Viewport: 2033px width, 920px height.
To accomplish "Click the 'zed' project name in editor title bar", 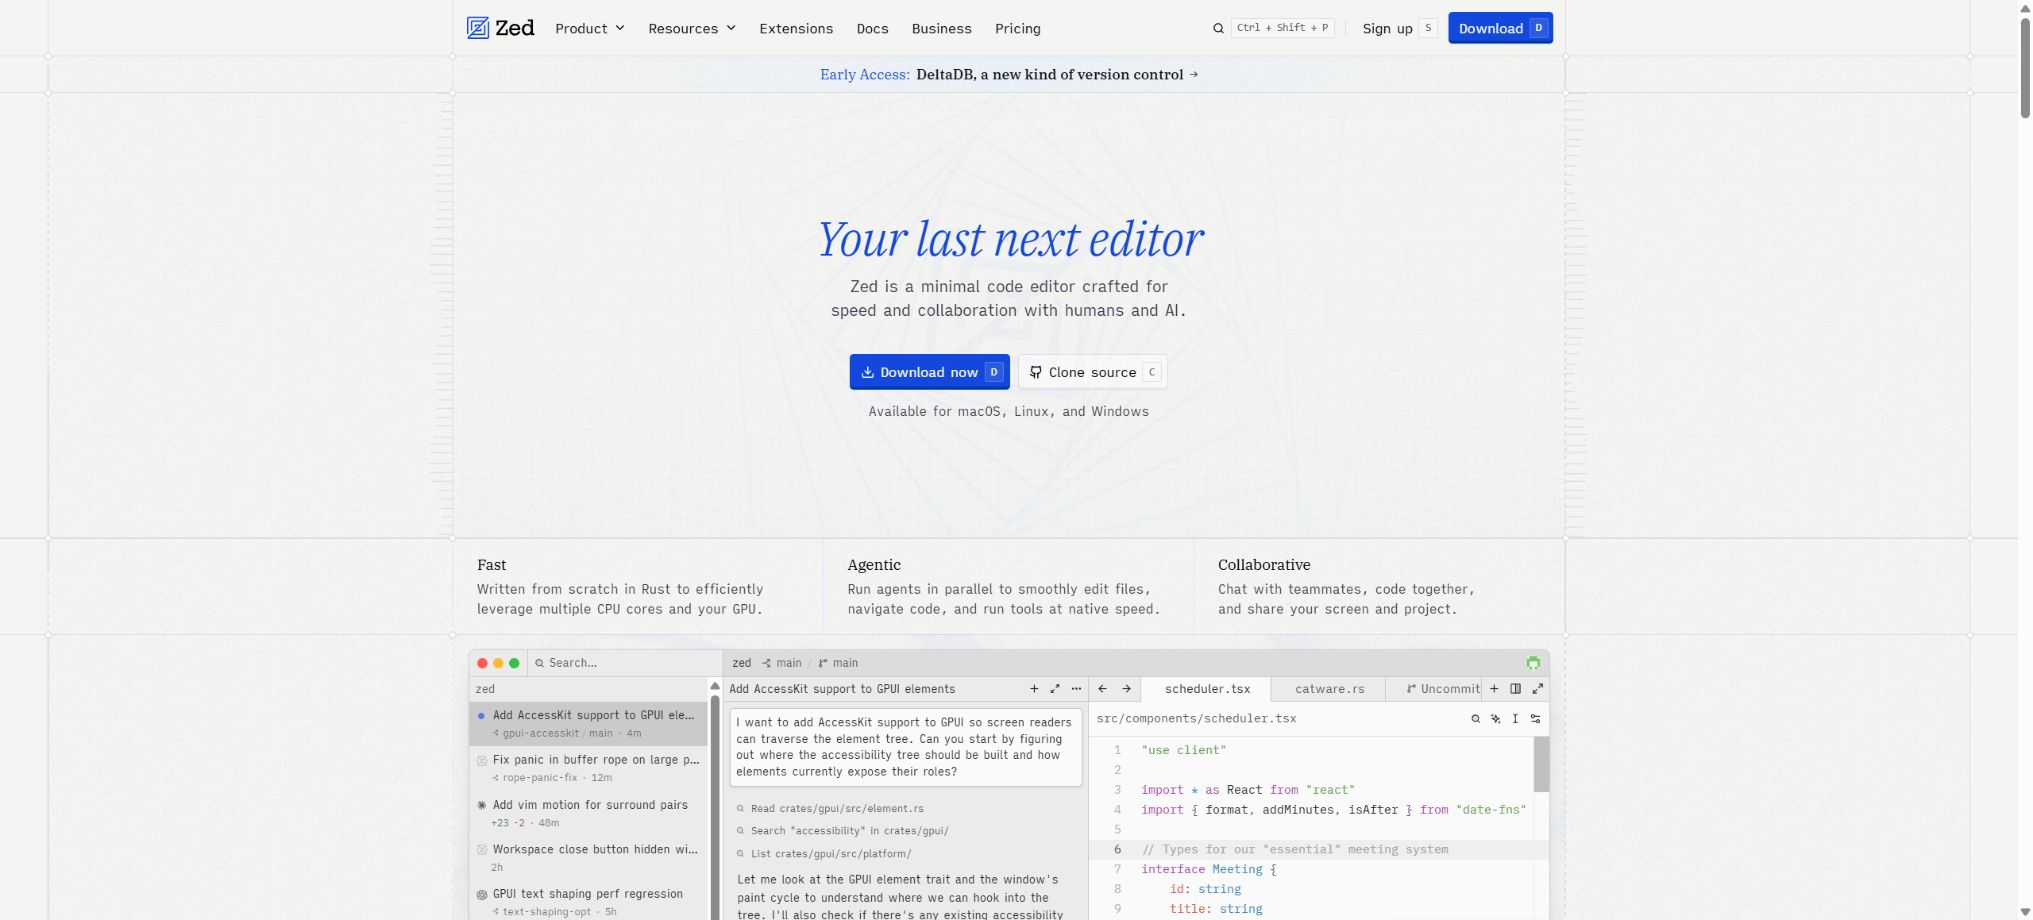I will point(741,663).
